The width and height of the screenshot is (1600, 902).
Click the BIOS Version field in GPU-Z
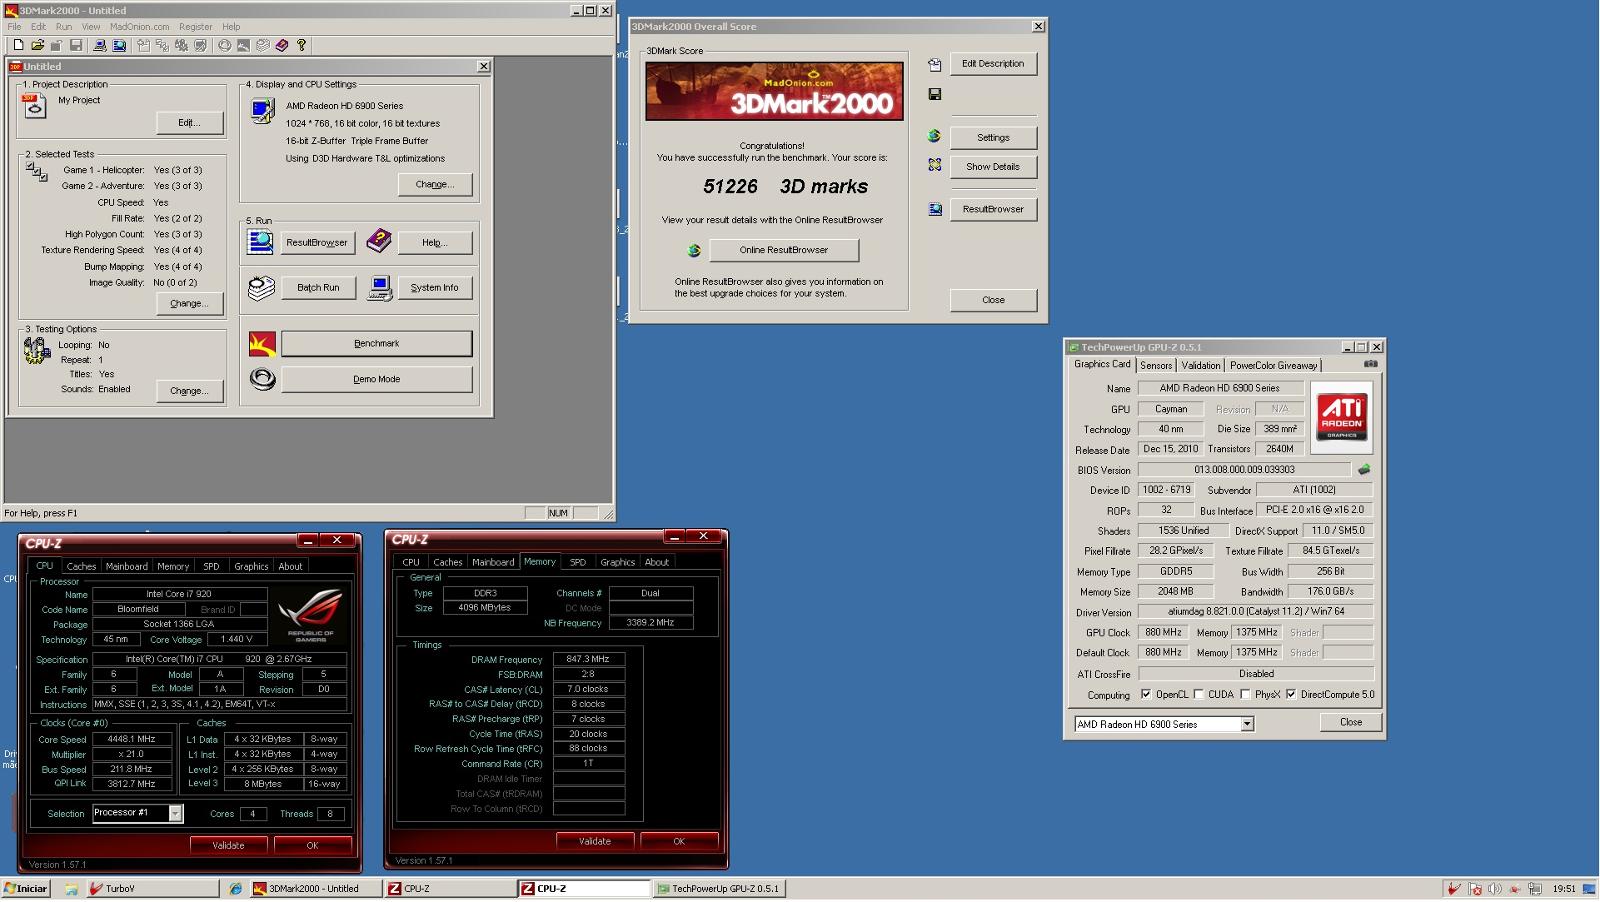[1244, 469]
